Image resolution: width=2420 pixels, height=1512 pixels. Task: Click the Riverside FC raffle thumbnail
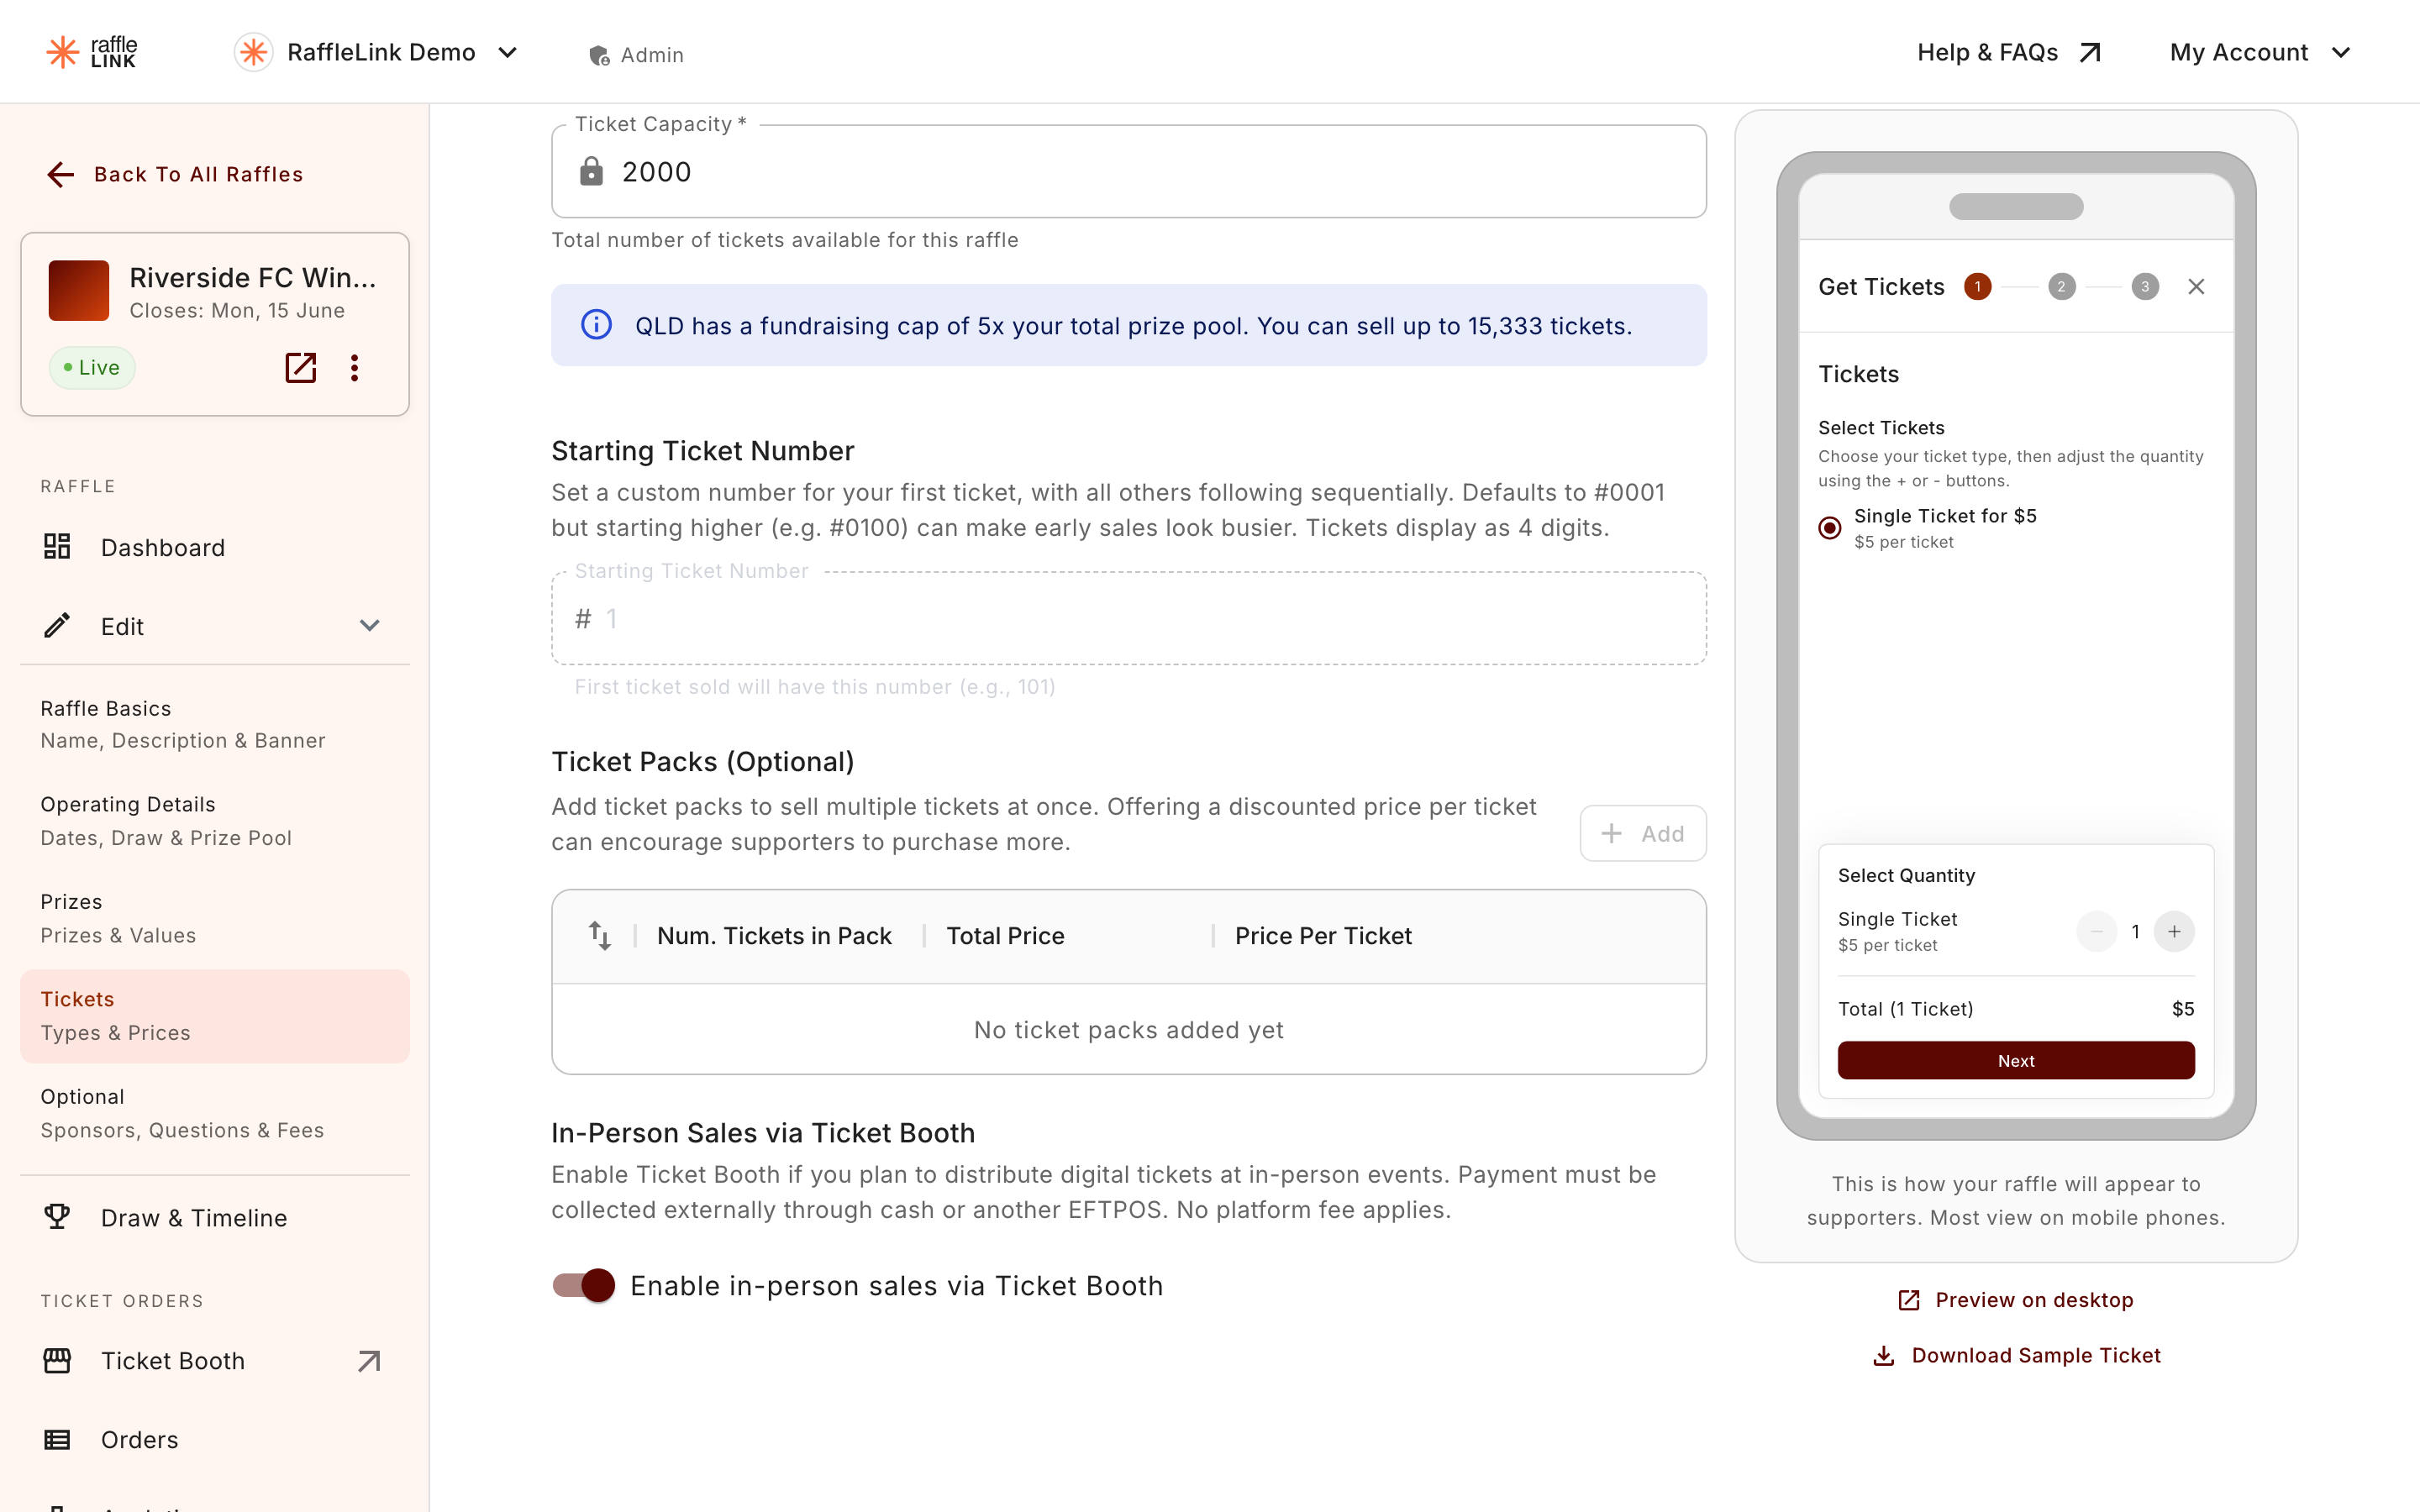[x=79, y=290]
